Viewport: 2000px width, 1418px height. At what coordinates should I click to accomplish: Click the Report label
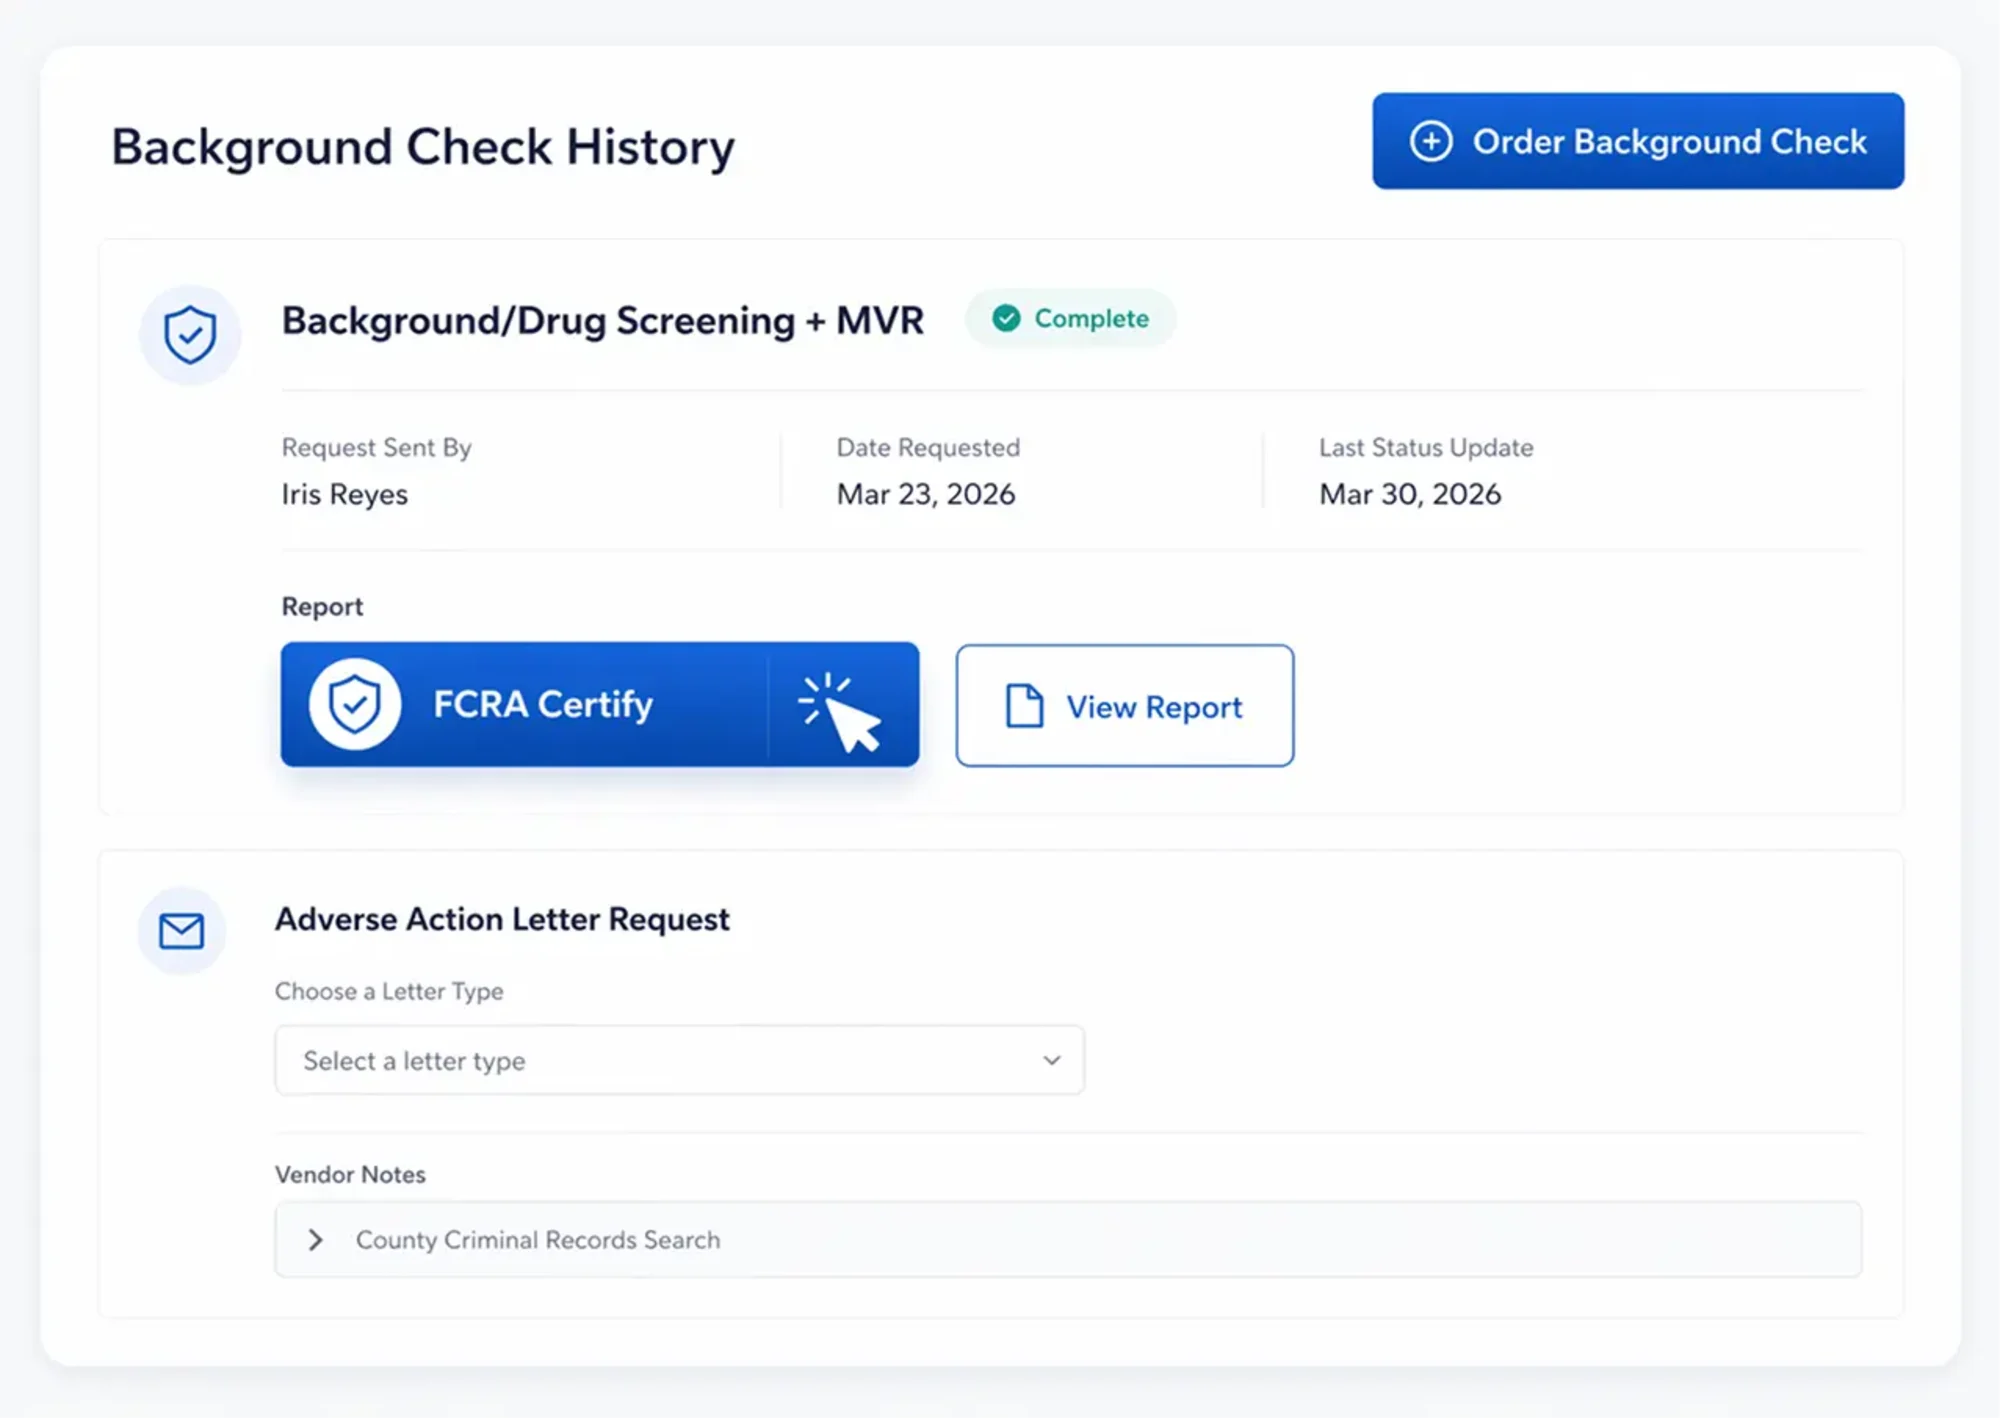click(322, 607)
